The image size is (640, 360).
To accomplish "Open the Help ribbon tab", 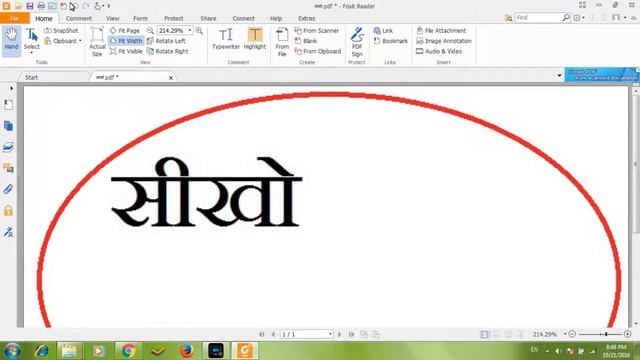I will pyautogui.click(x=276, y=18).
